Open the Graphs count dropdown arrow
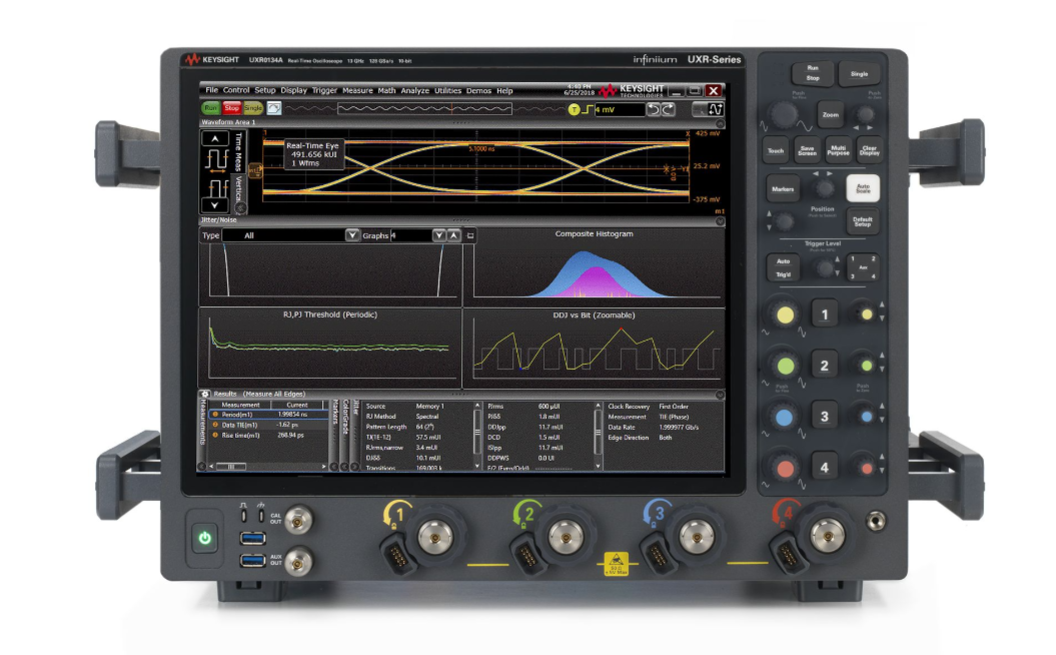This screenshot has height=655, width=1056. click(438, 236)
